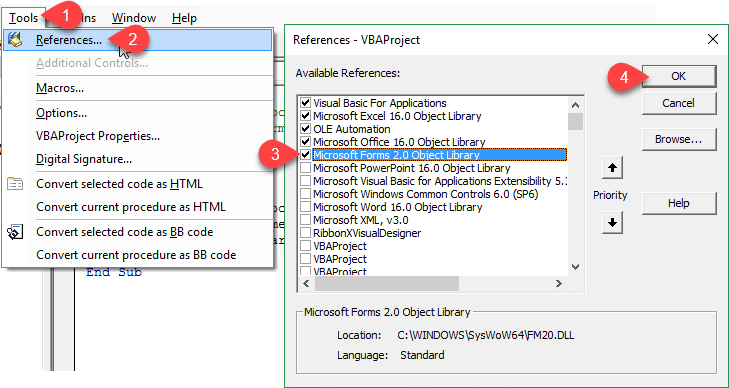This screenshot has height=388, width=729.
Task: Open the Help menu
Action: click(x=184, y=18)
